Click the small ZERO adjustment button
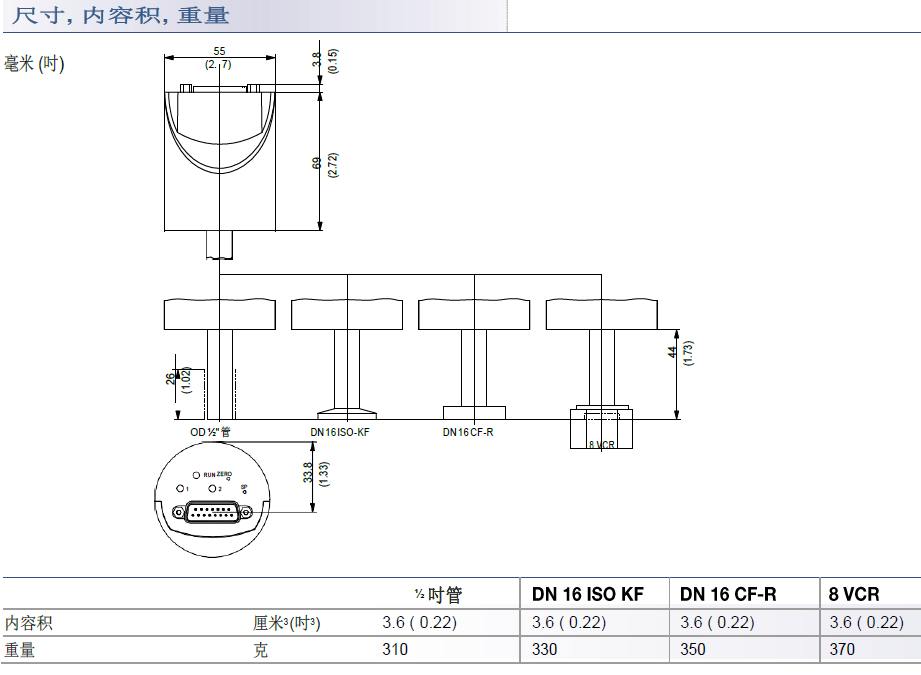921x675 pixels. tap(229, 480)
